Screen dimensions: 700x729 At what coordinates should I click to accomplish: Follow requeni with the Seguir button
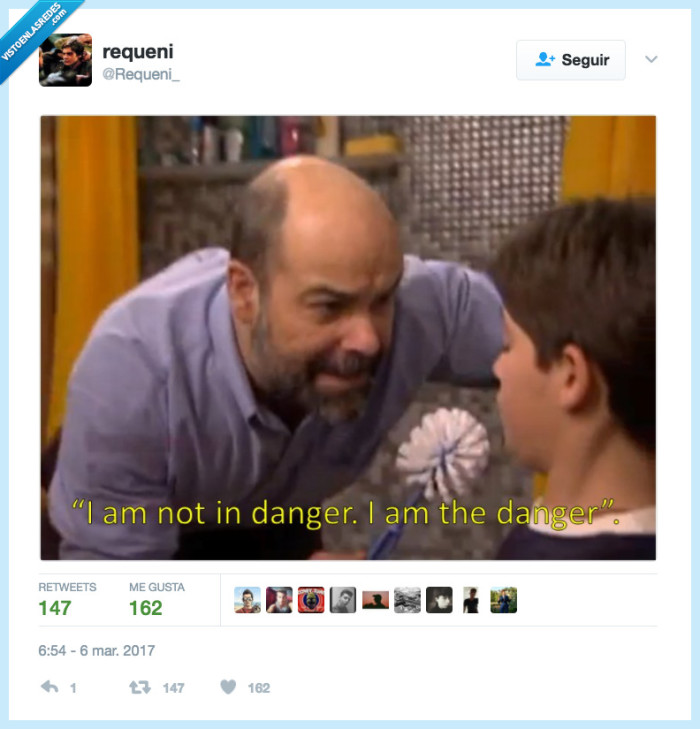(x=571, y=60)
